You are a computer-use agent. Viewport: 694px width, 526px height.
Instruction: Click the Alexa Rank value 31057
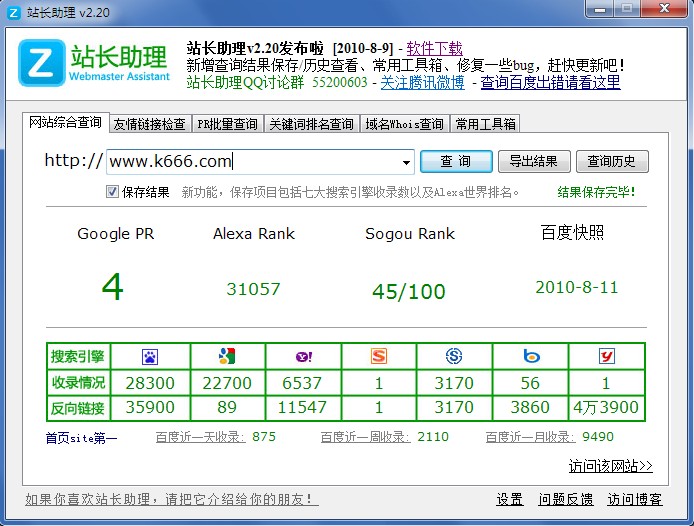pyautogui.click(x=253, y=289)
